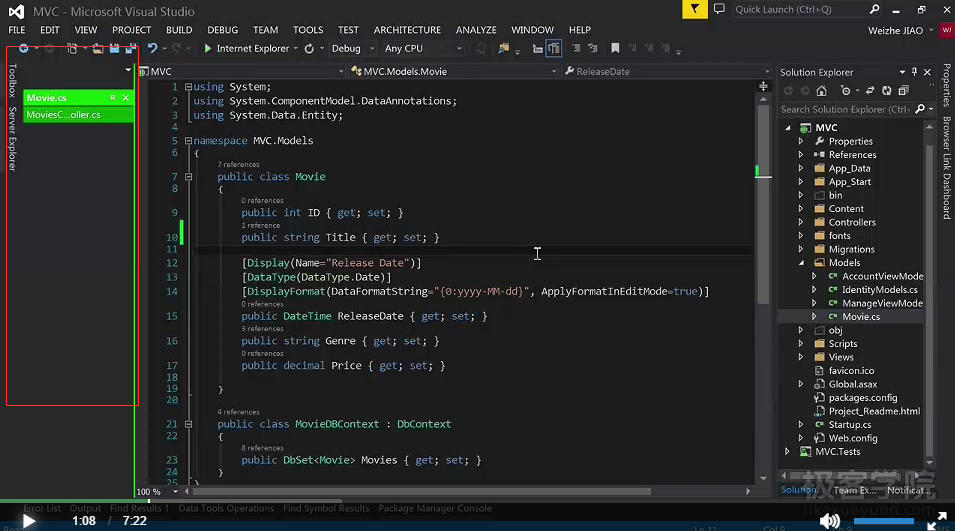Collapse the MovieDBContext class outline box
Viewport: 955px width, 531px height.
[x=188, y=424]
